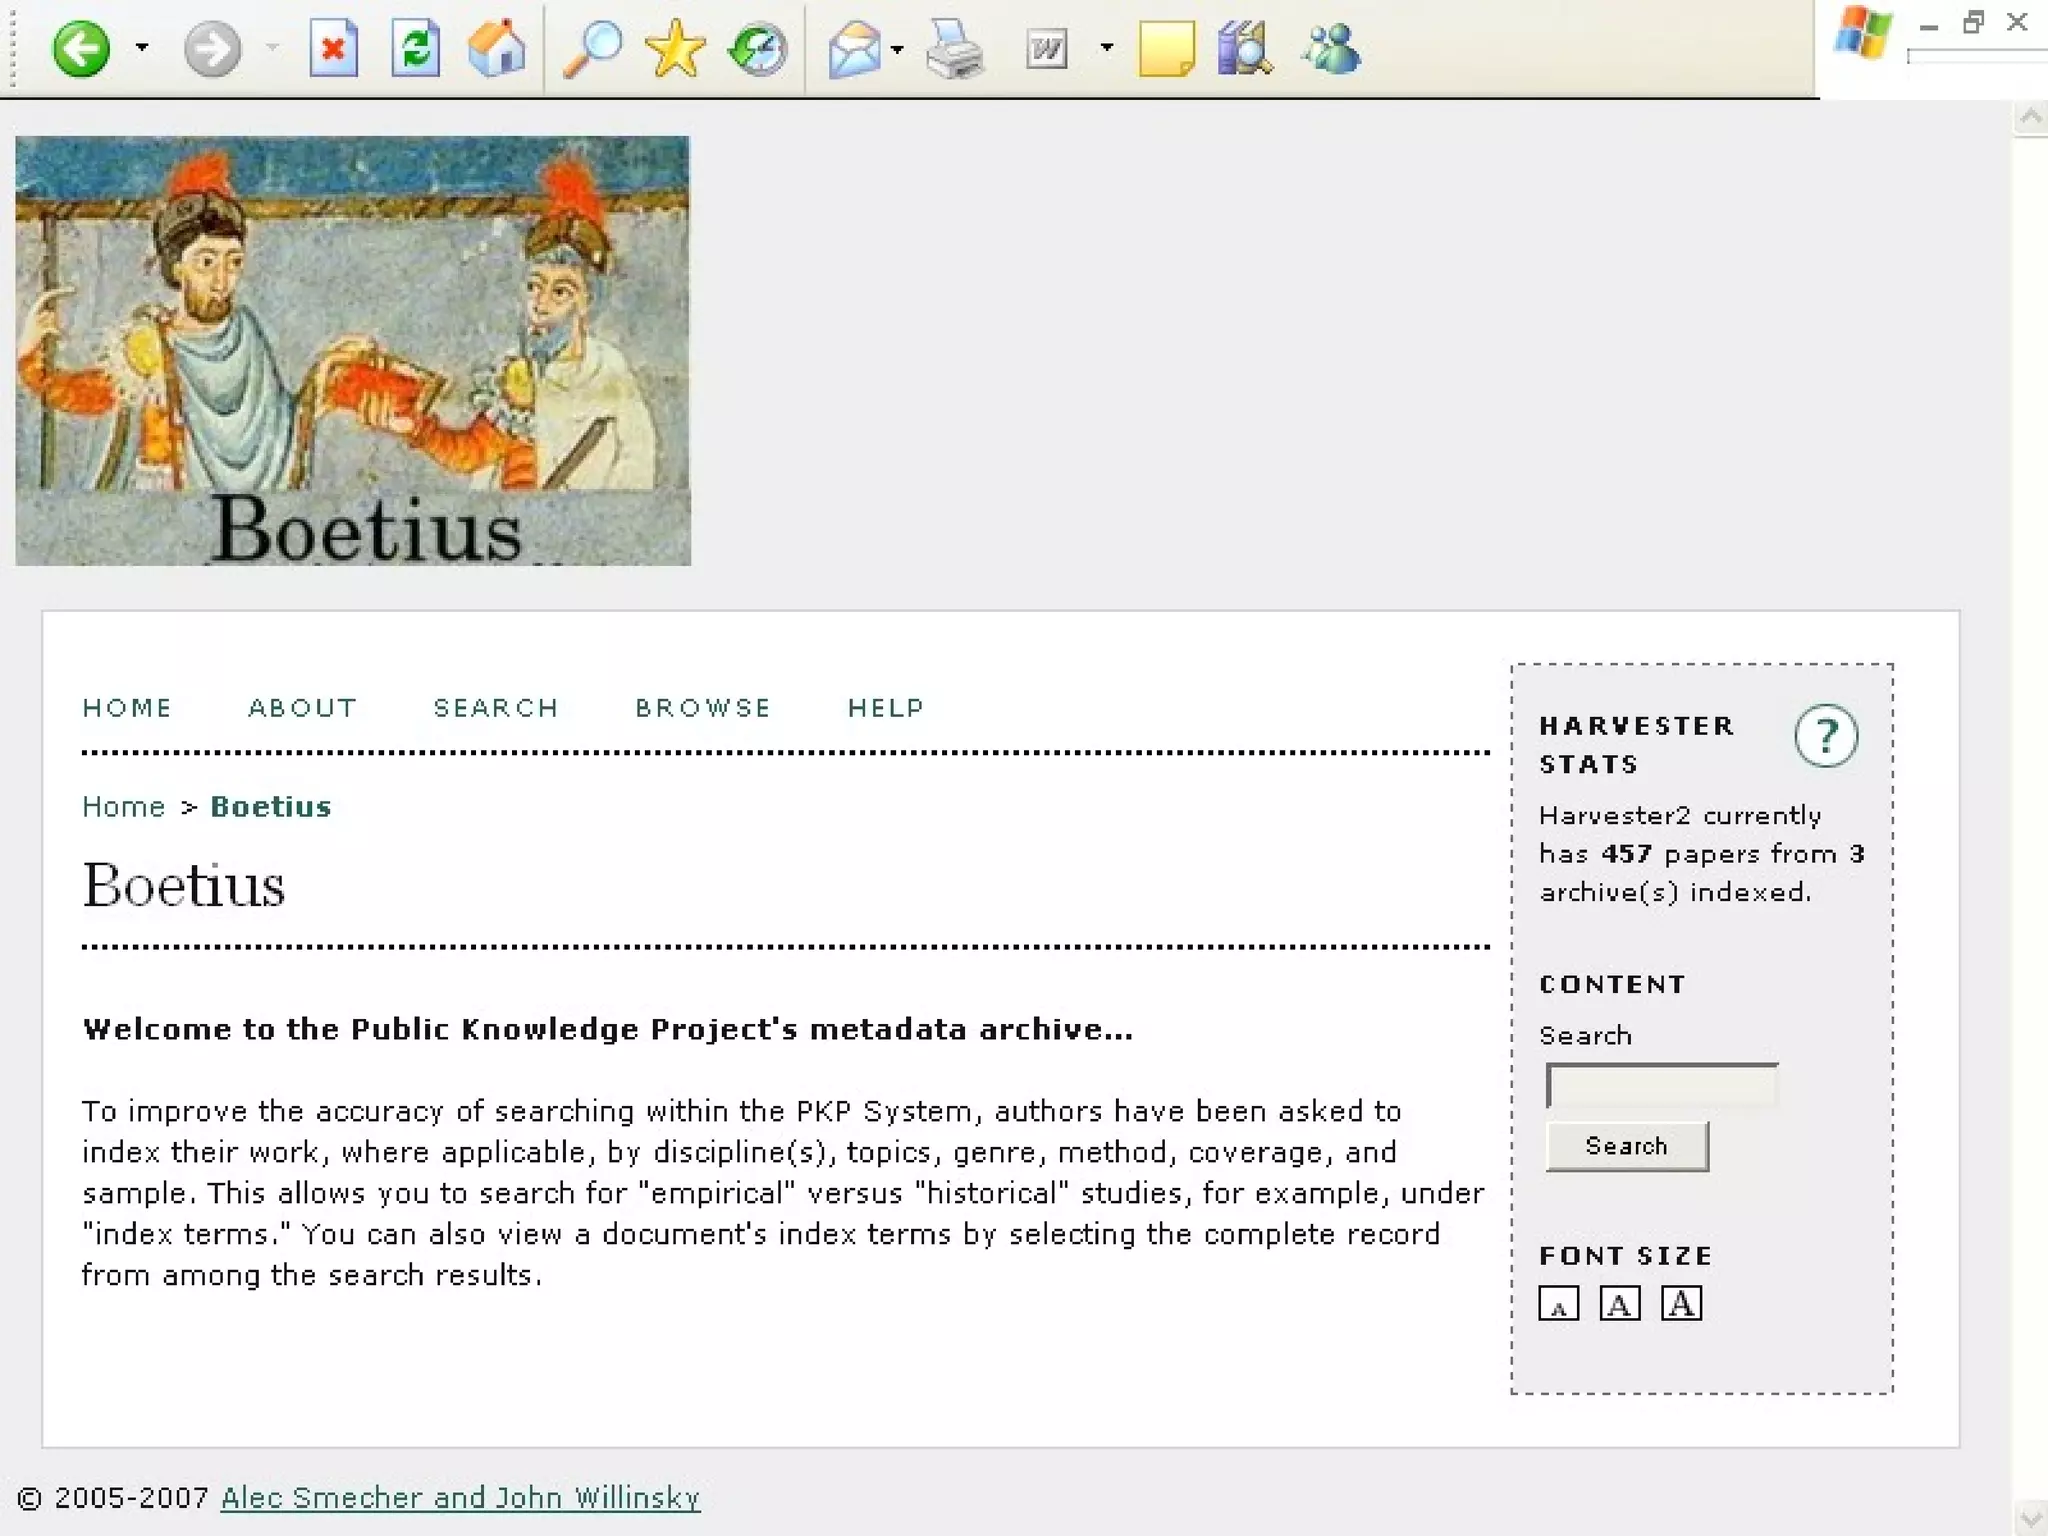This screenshot has height=1536, width=2048.
Task: Click the sidebar Search button
Action: (x=1626, y=1146)
